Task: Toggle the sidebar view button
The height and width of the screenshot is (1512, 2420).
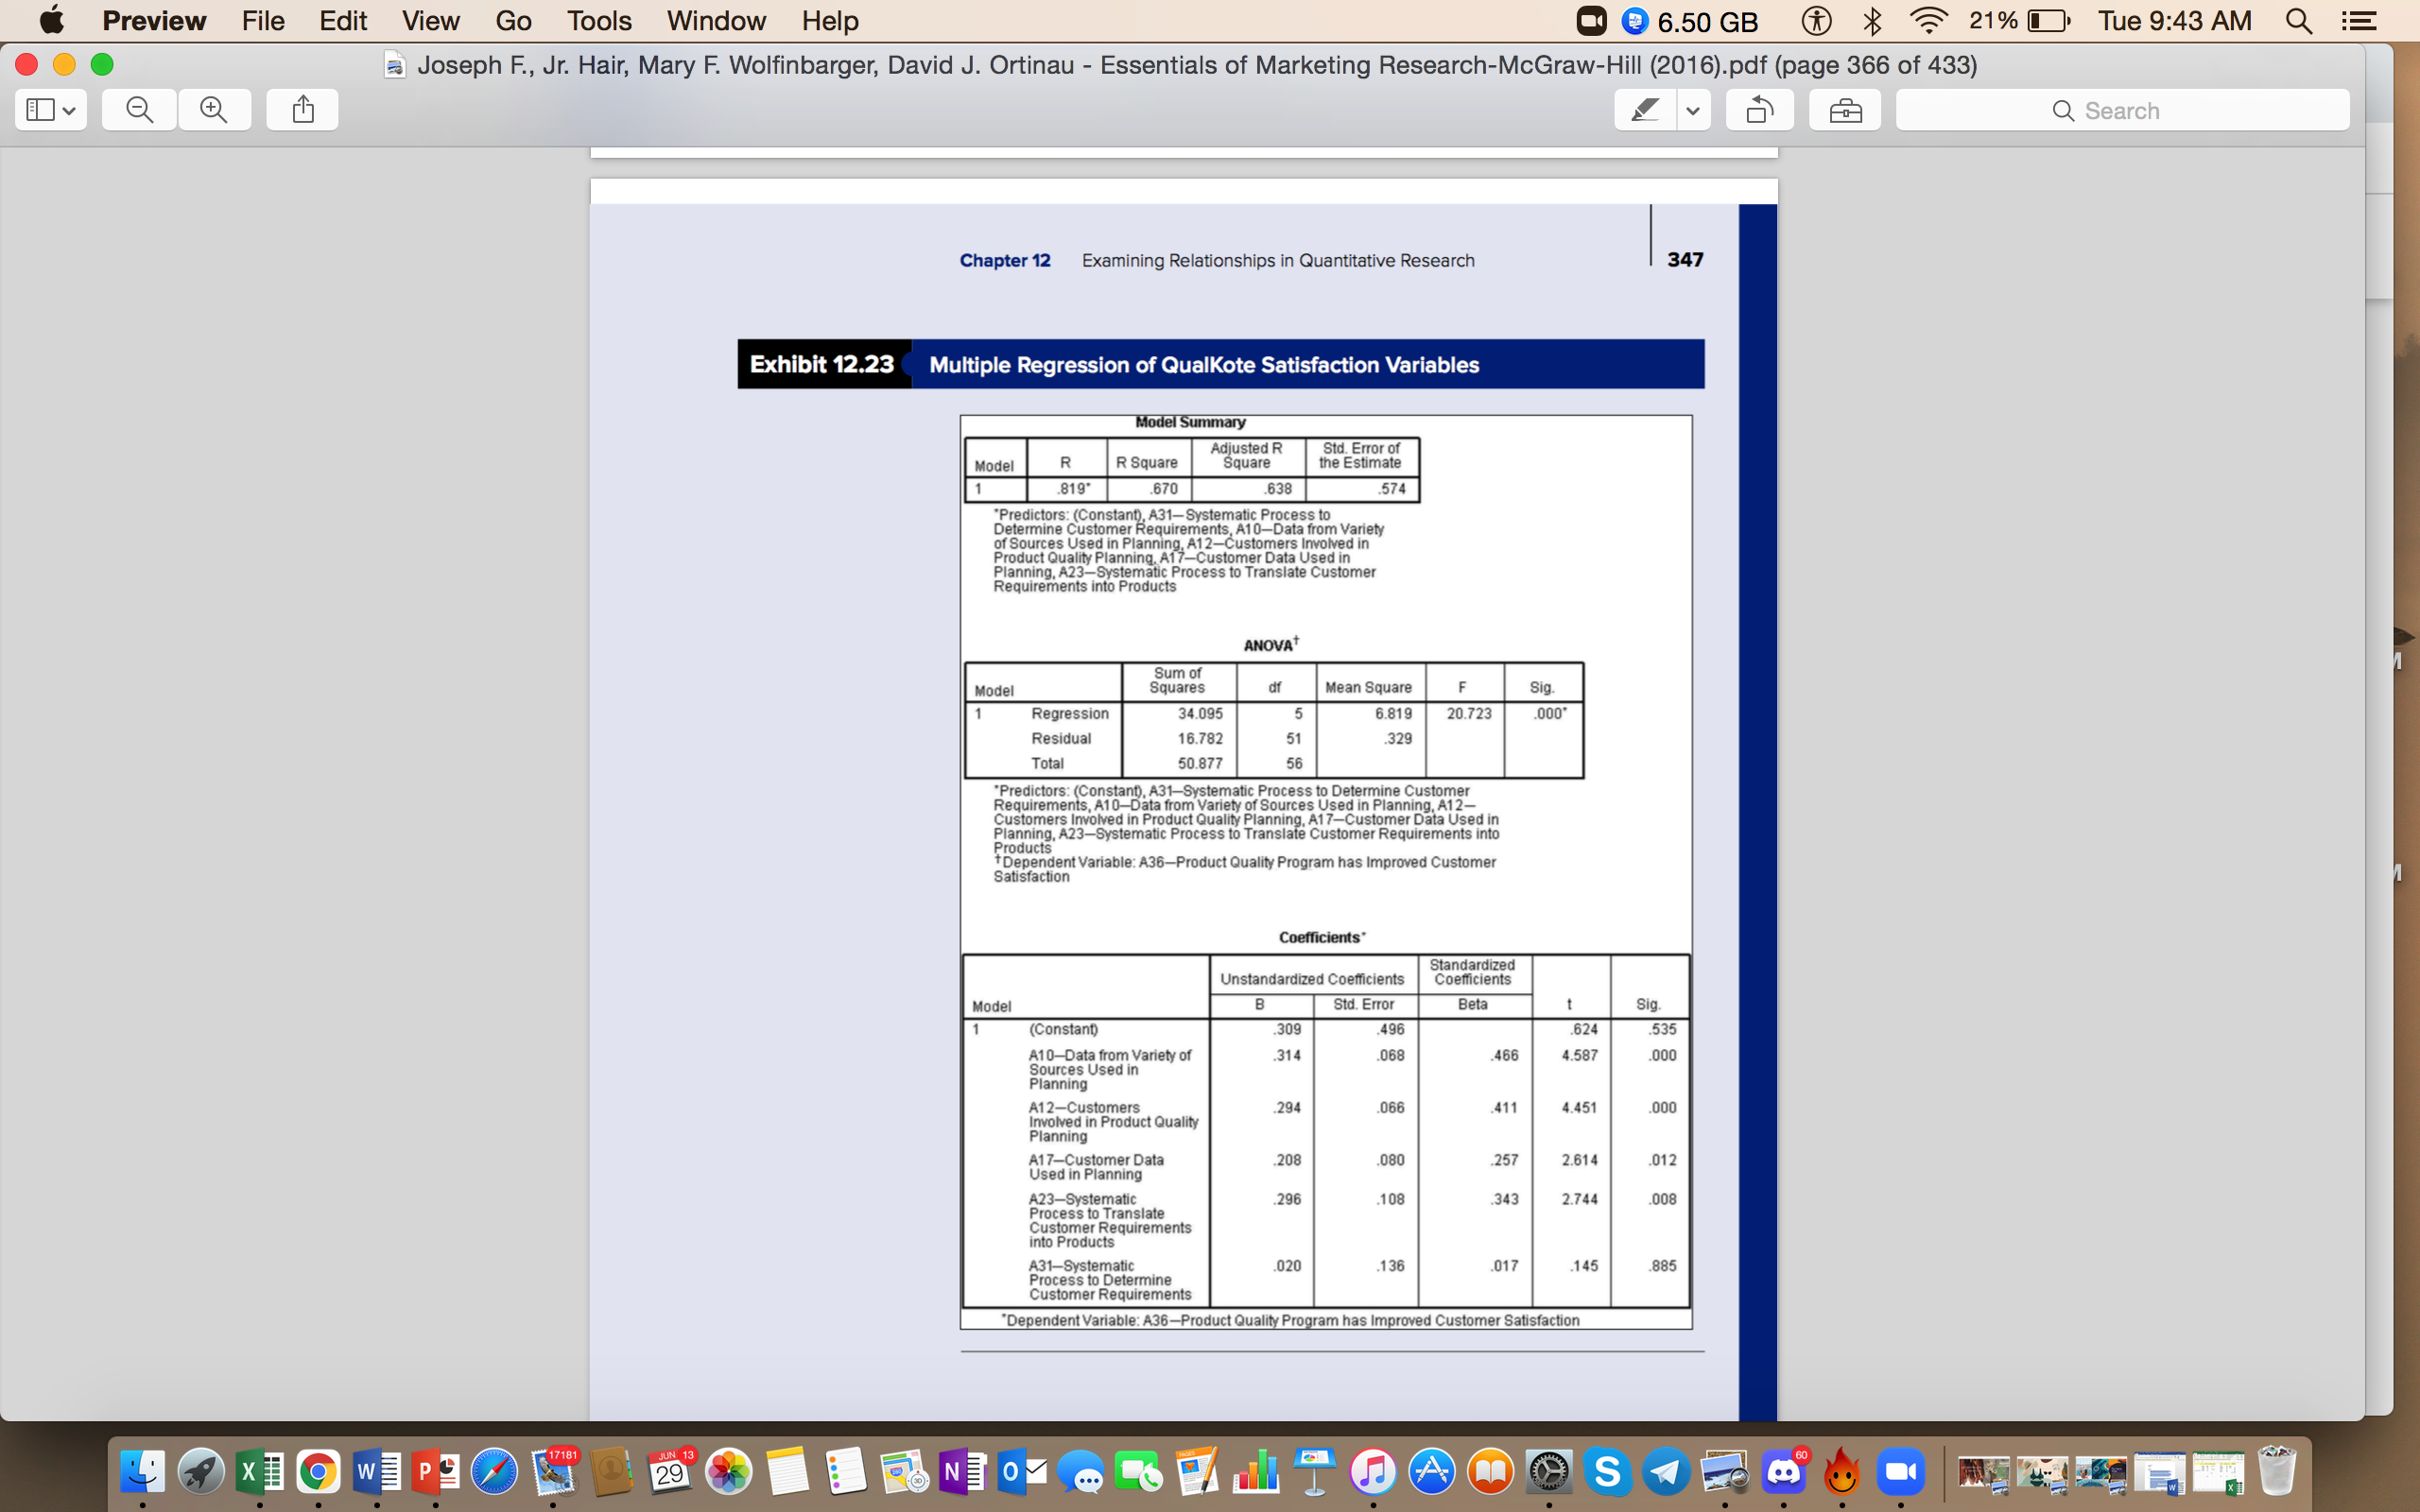Action: (x=40, y=110)
